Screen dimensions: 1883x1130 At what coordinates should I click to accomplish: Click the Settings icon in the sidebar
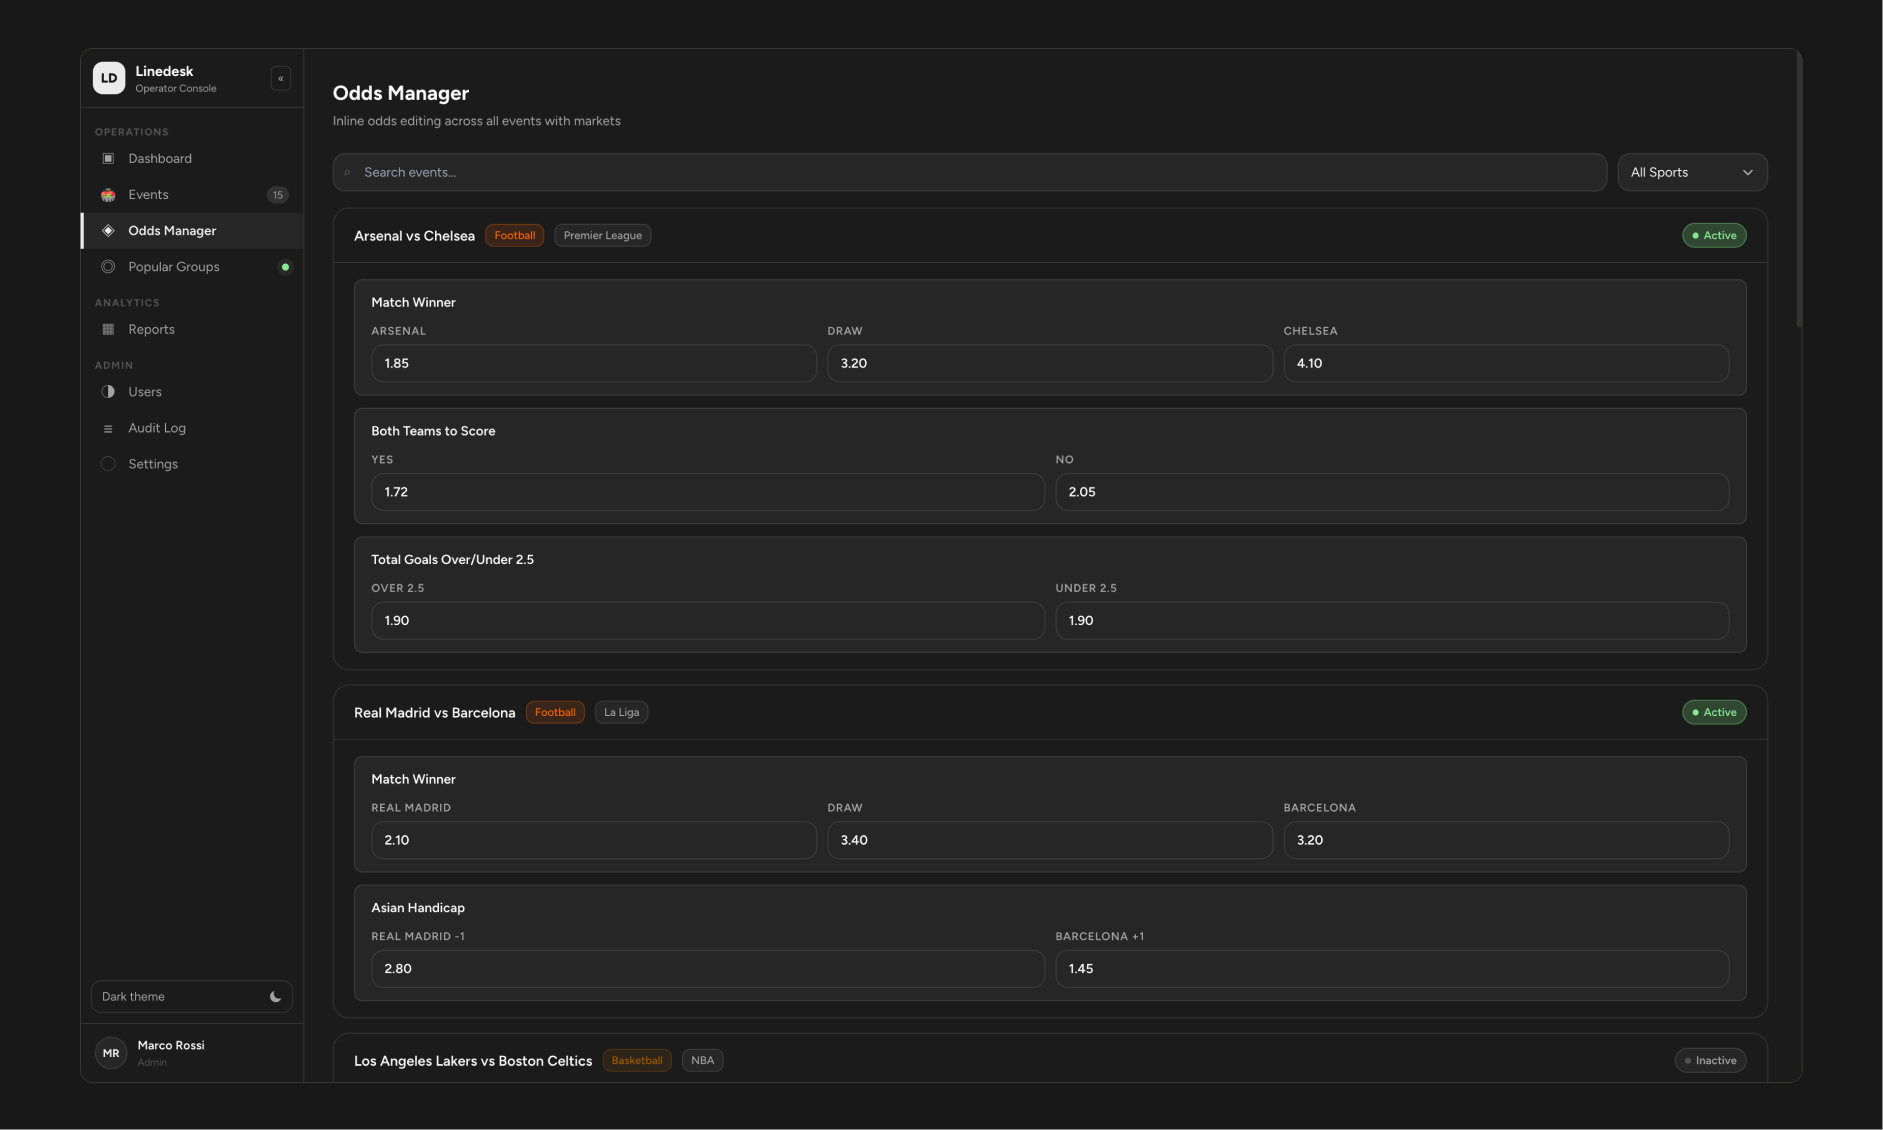108,464
